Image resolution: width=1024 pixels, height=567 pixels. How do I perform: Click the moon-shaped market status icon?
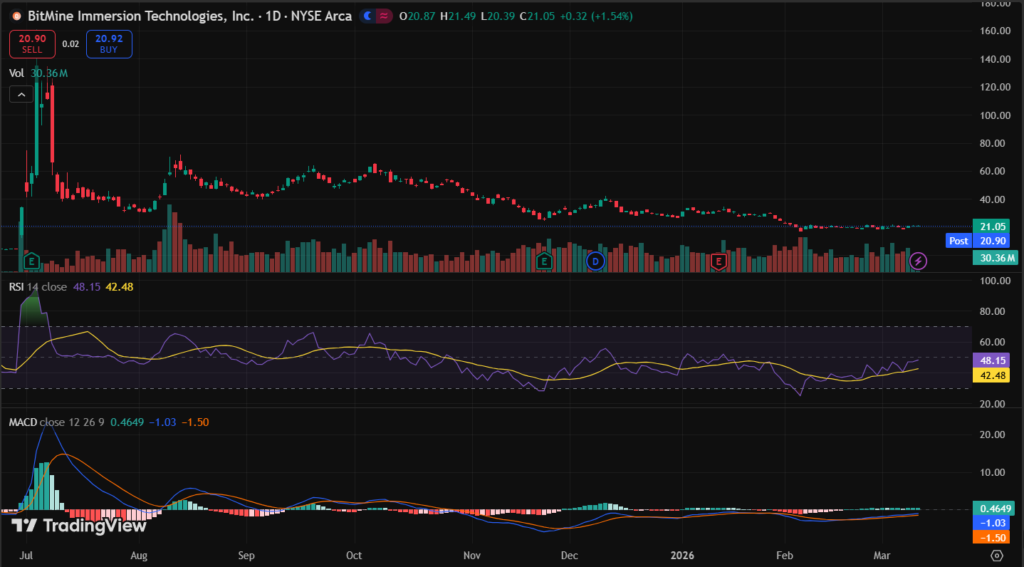[x=368, y=18]
